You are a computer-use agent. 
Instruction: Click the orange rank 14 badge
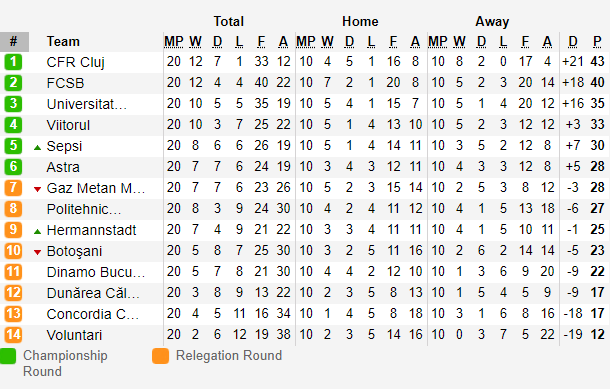point(13,335)
